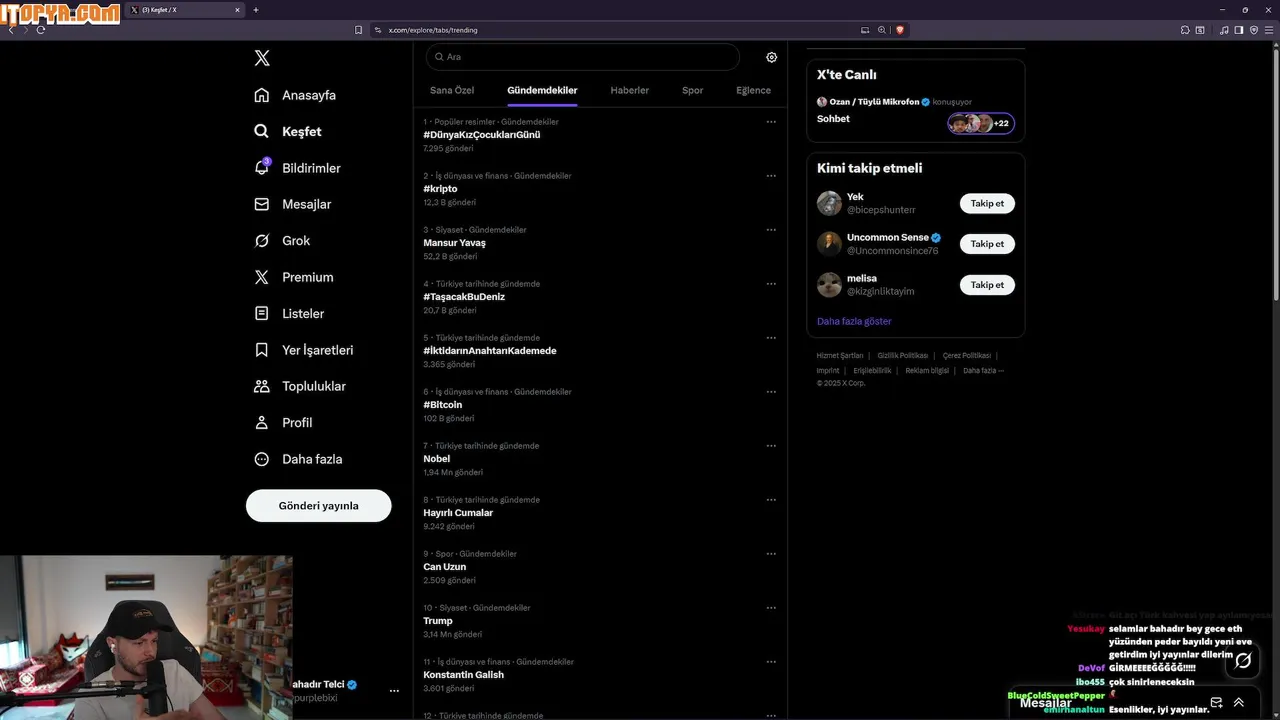The image size is (1280, 720).
Task: Open Profil page
Action: click(x=283, y=422)
